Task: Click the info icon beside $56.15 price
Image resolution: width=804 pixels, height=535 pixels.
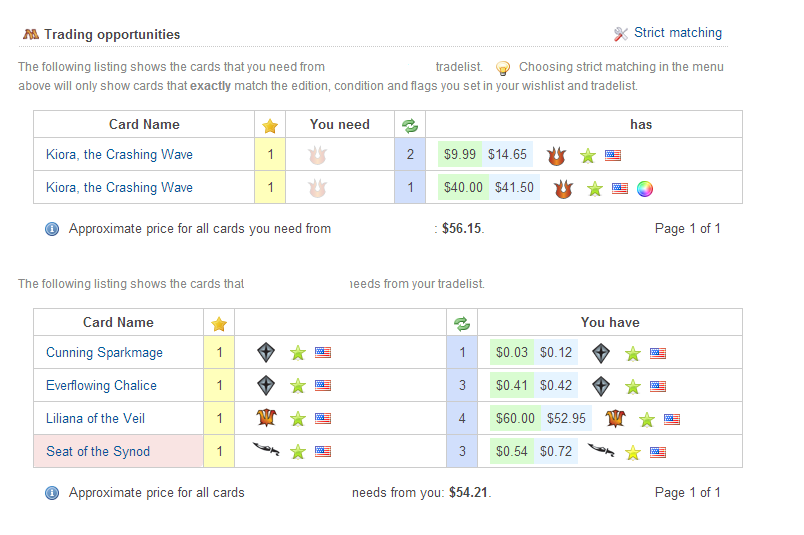Action: pos(53,229)
